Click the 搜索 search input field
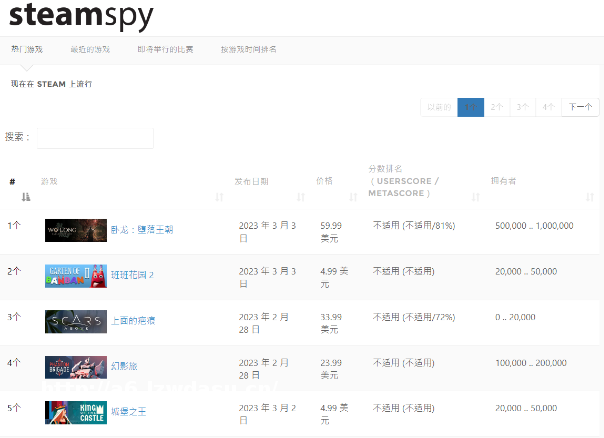The width and height of the screenshot is (604, 438). [94, 137]
